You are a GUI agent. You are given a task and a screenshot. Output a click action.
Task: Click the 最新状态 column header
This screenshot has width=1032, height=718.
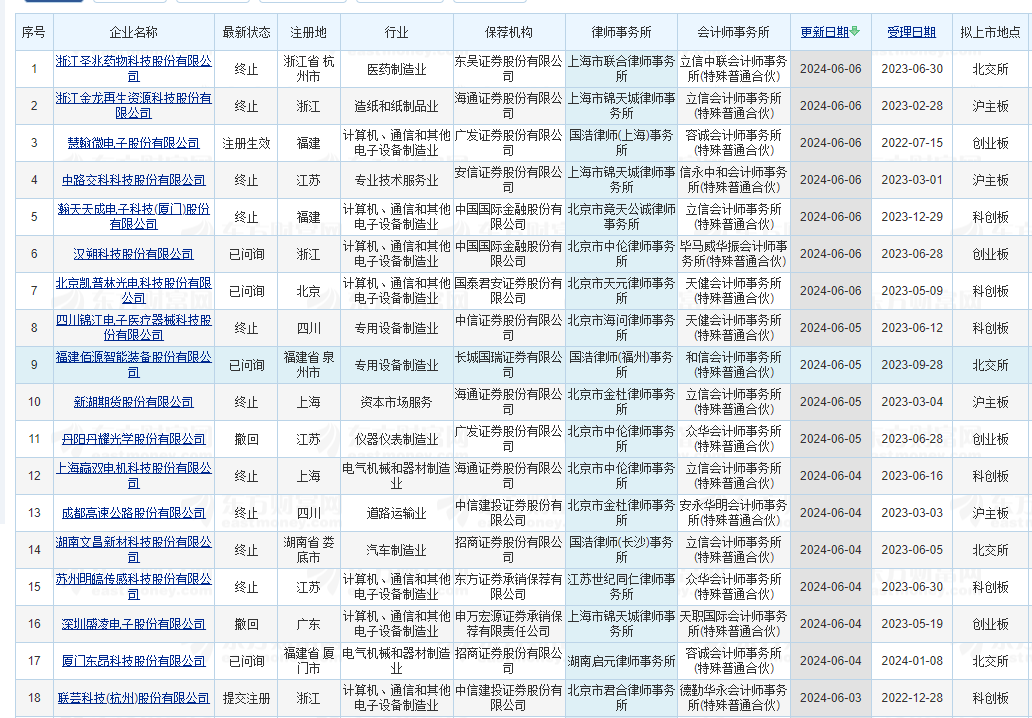click(246, 32)
